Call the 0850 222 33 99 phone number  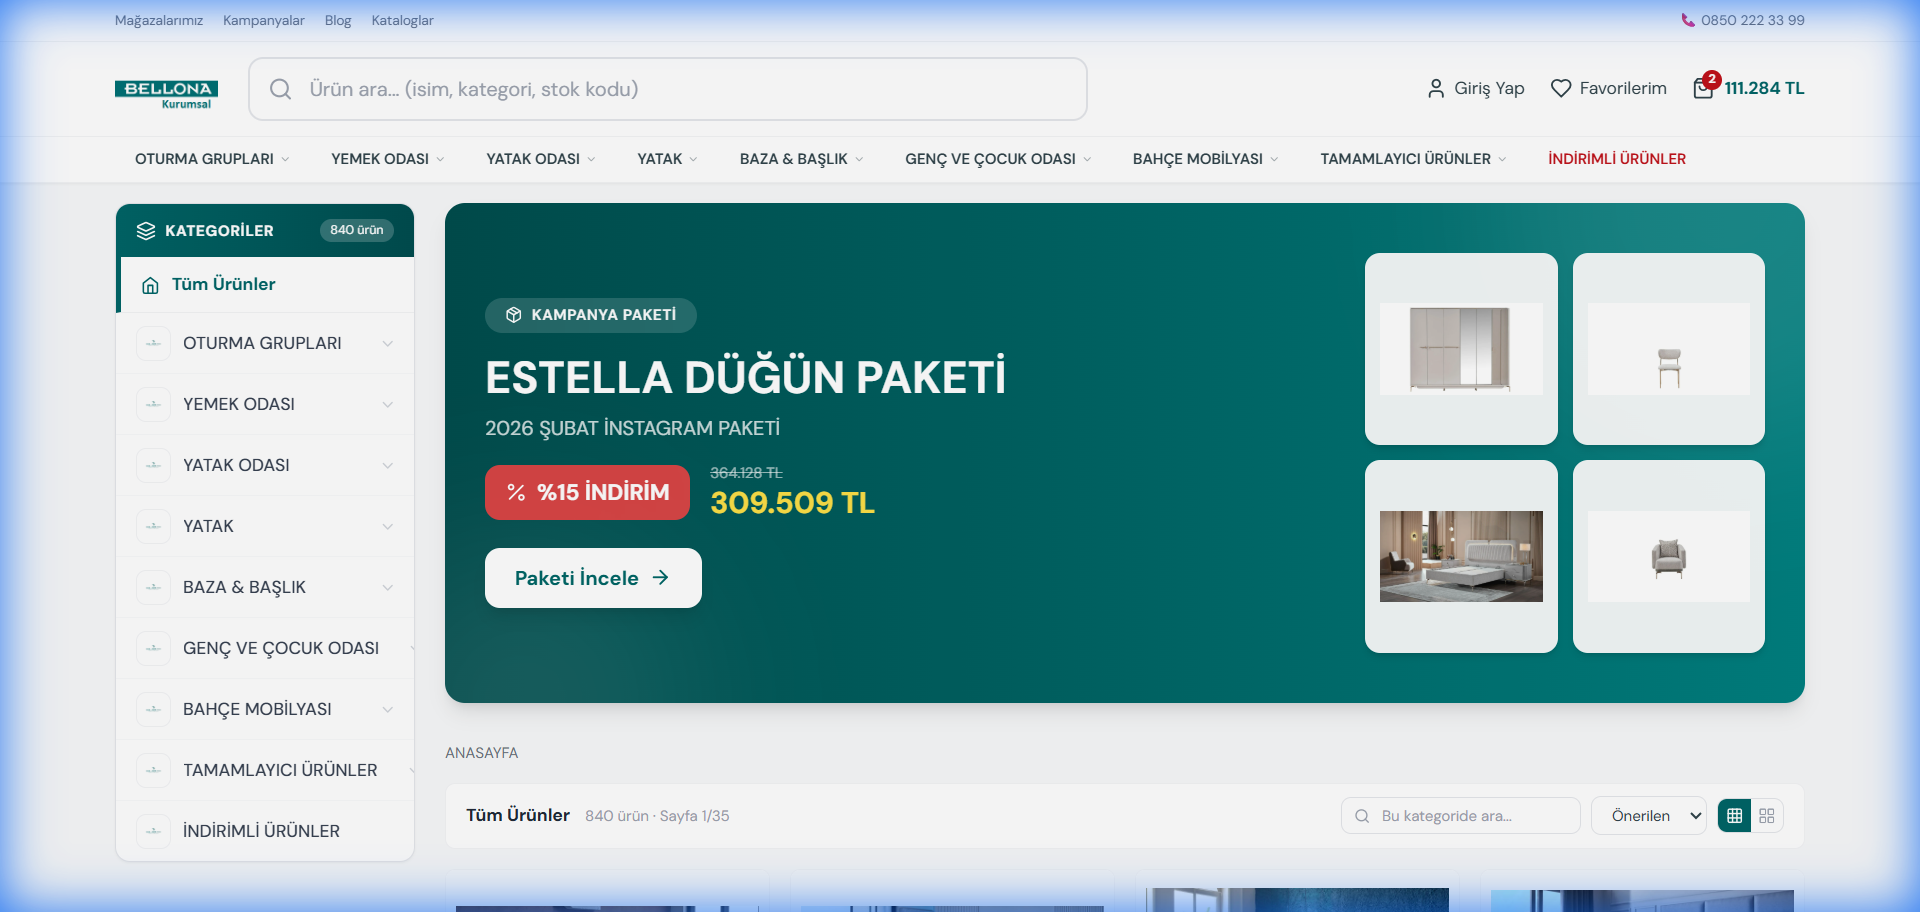[x=1752, y=20]
